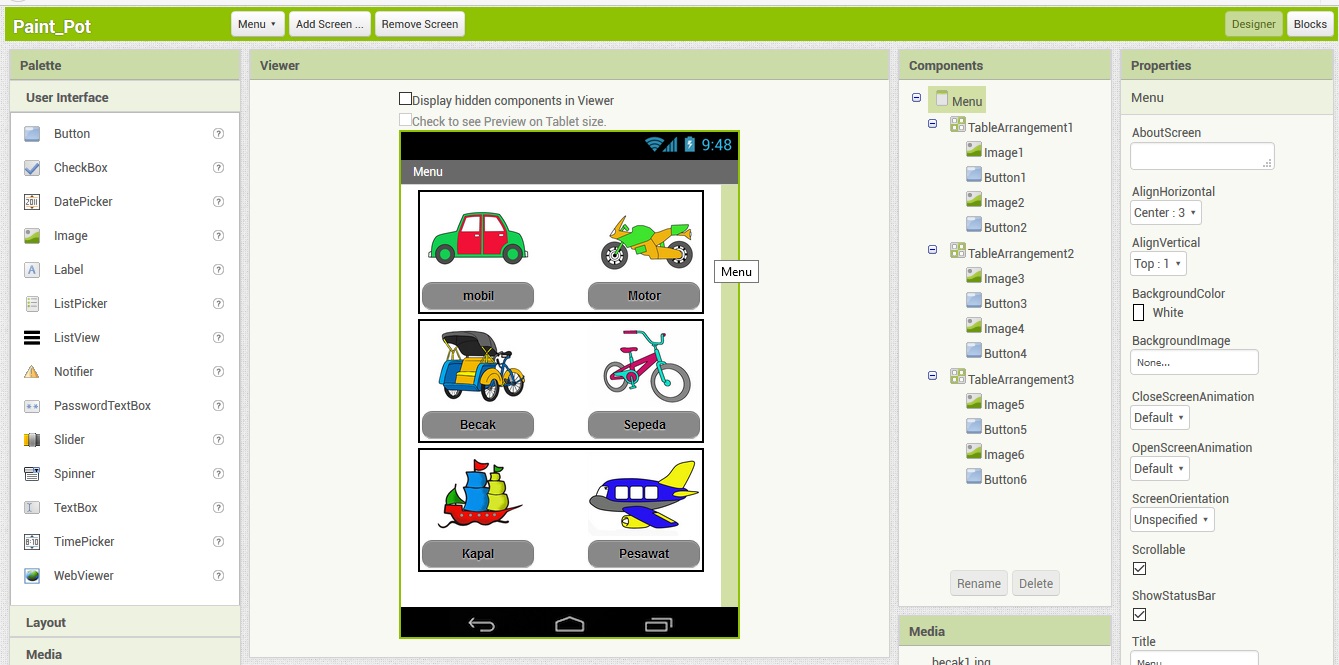Uncheck the ShowStatusBar property
The height and width of the screenshot is (665, 1339).
(x=1139, y=614)
